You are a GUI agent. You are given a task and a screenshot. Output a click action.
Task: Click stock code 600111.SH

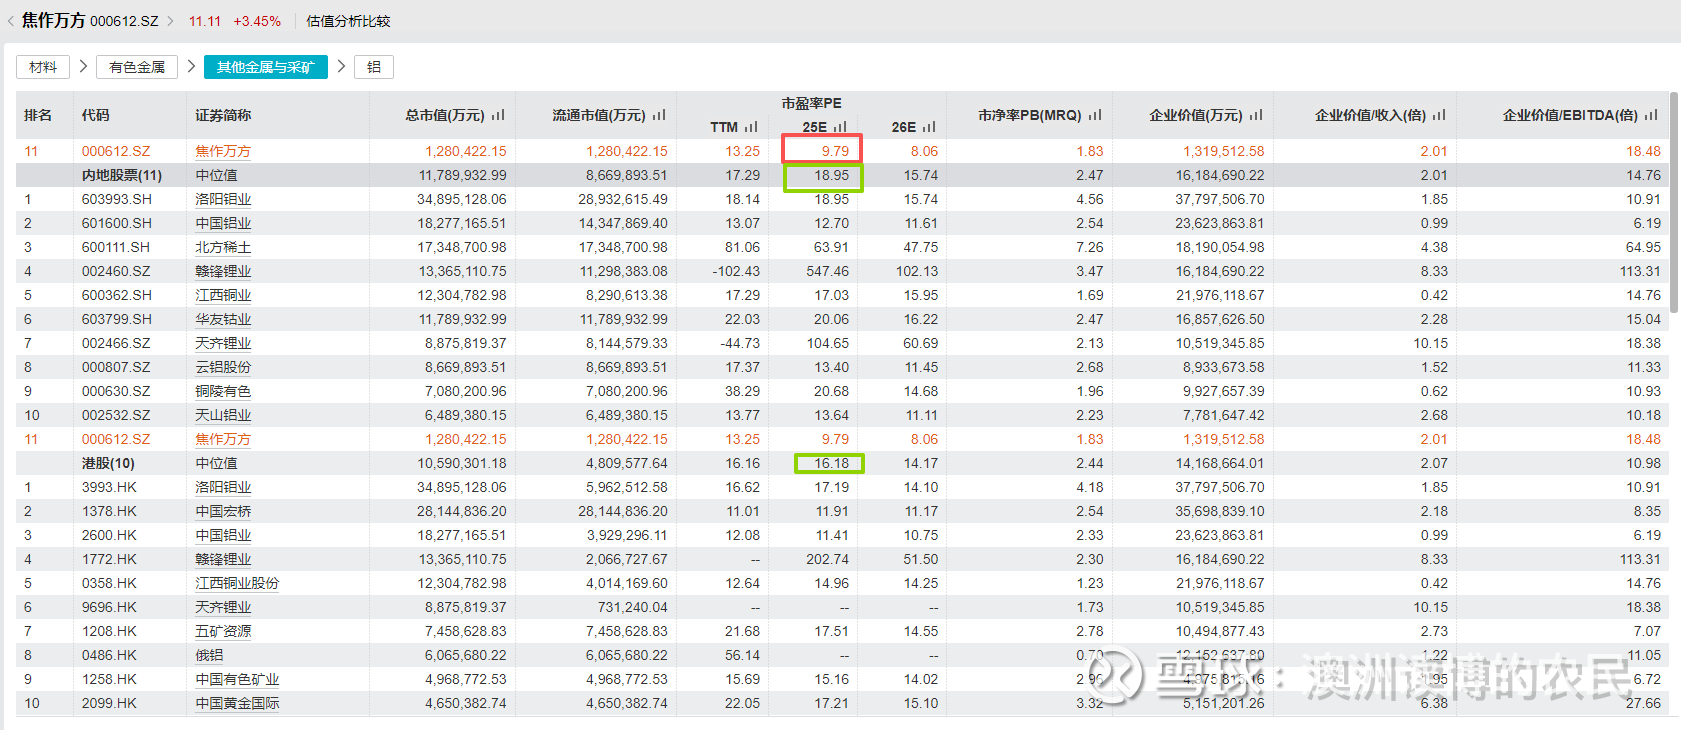(116, 247)
